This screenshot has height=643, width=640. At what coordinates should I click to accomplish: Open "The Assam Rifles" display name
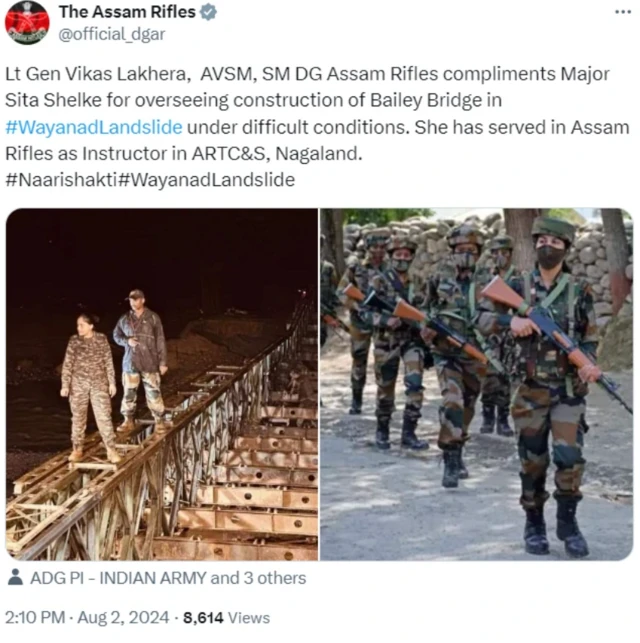point(127,12)
